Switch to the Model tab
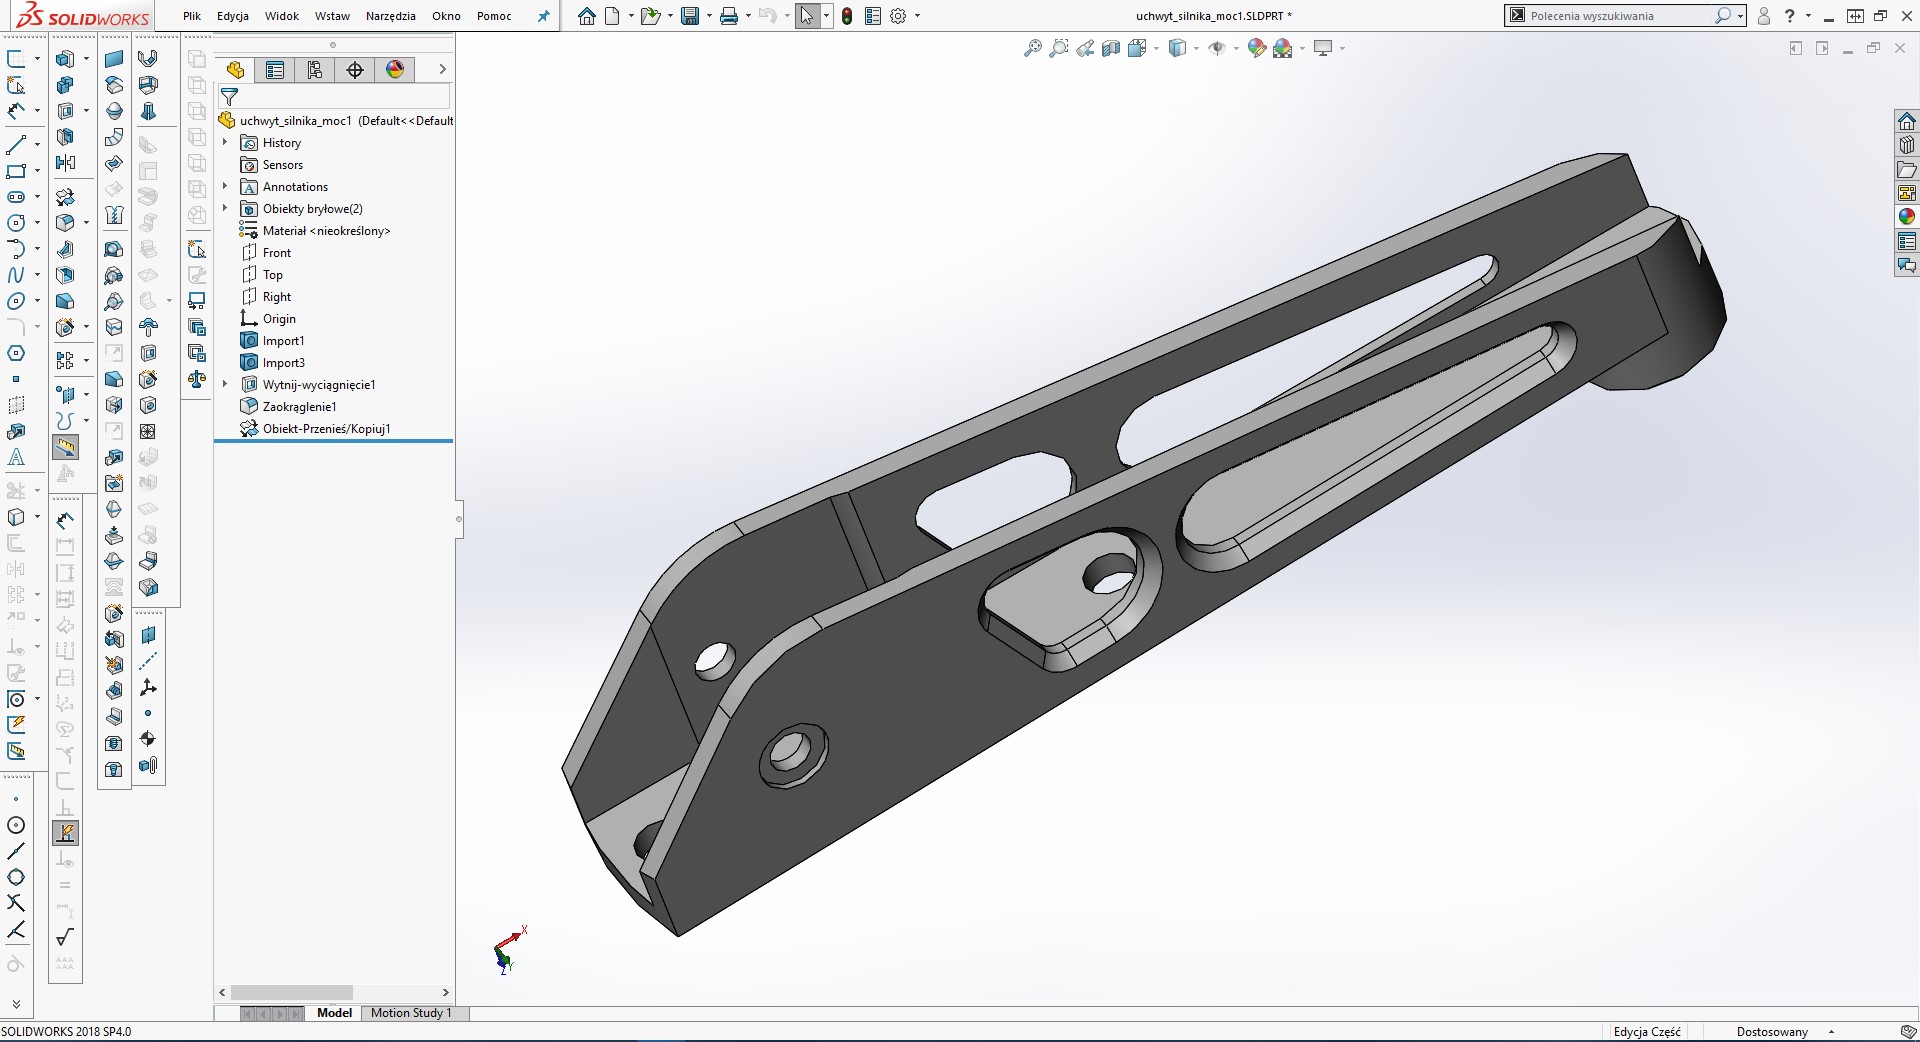This screenshot has height=1042, width=1920. click(x=334, y=1013)
